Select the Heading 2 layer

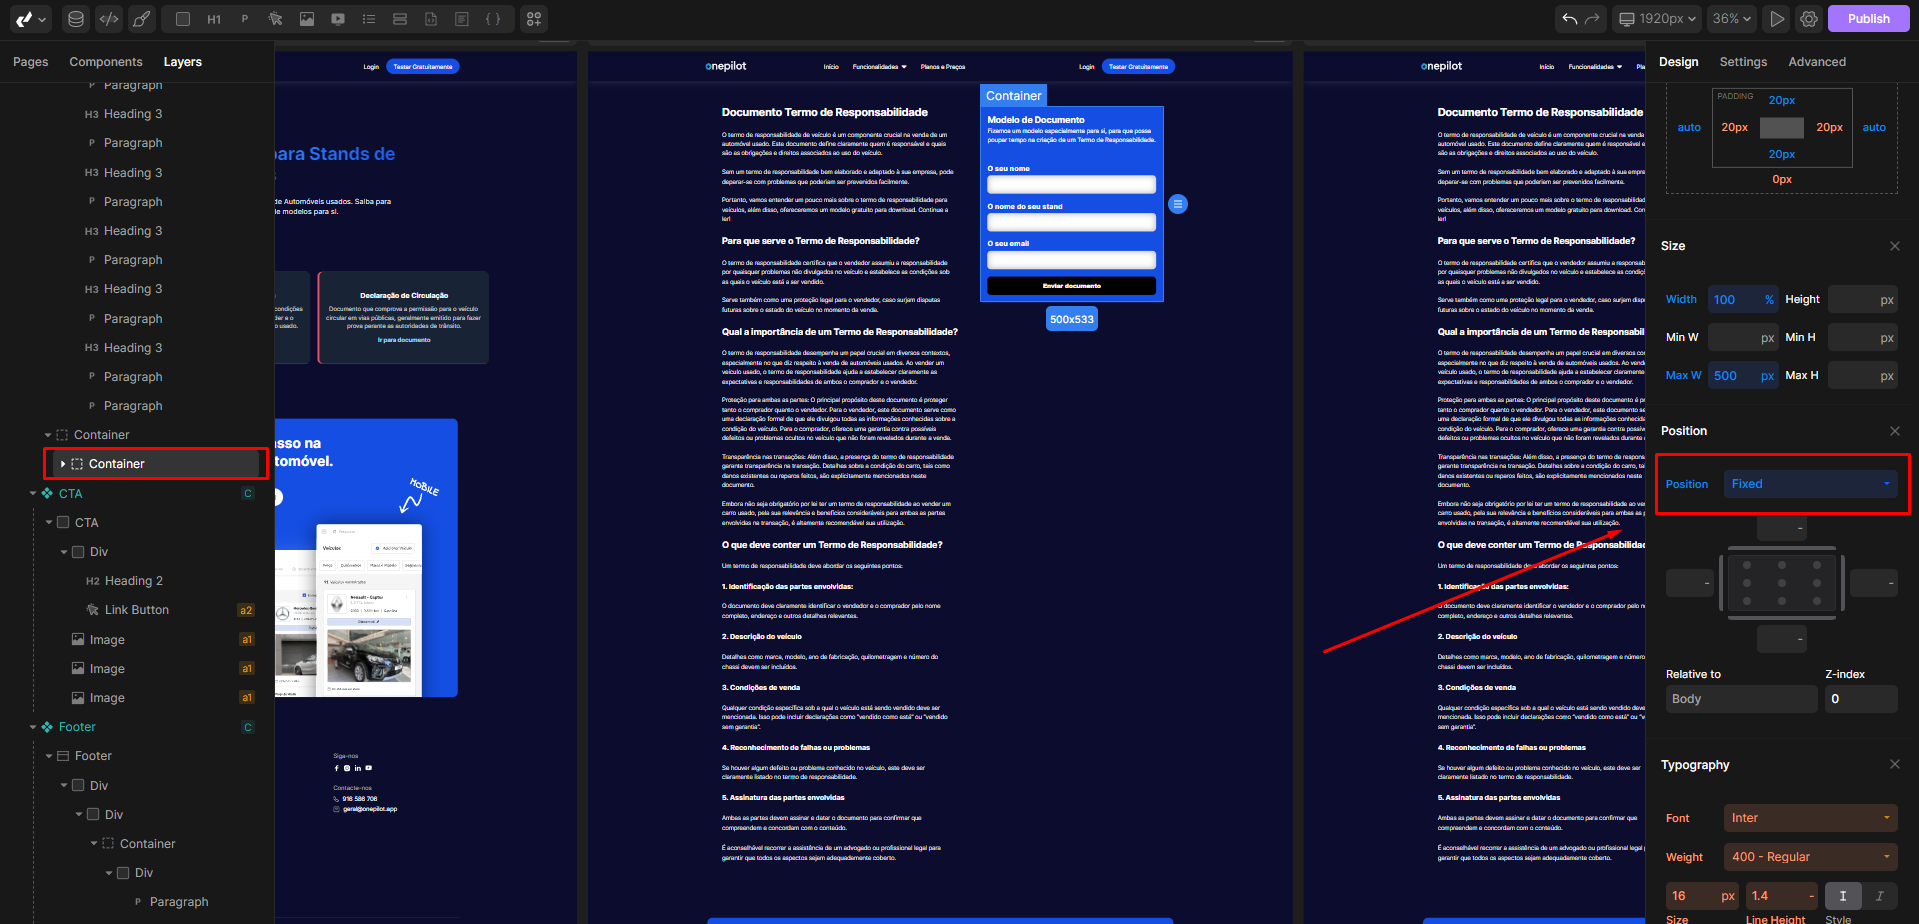133,581
